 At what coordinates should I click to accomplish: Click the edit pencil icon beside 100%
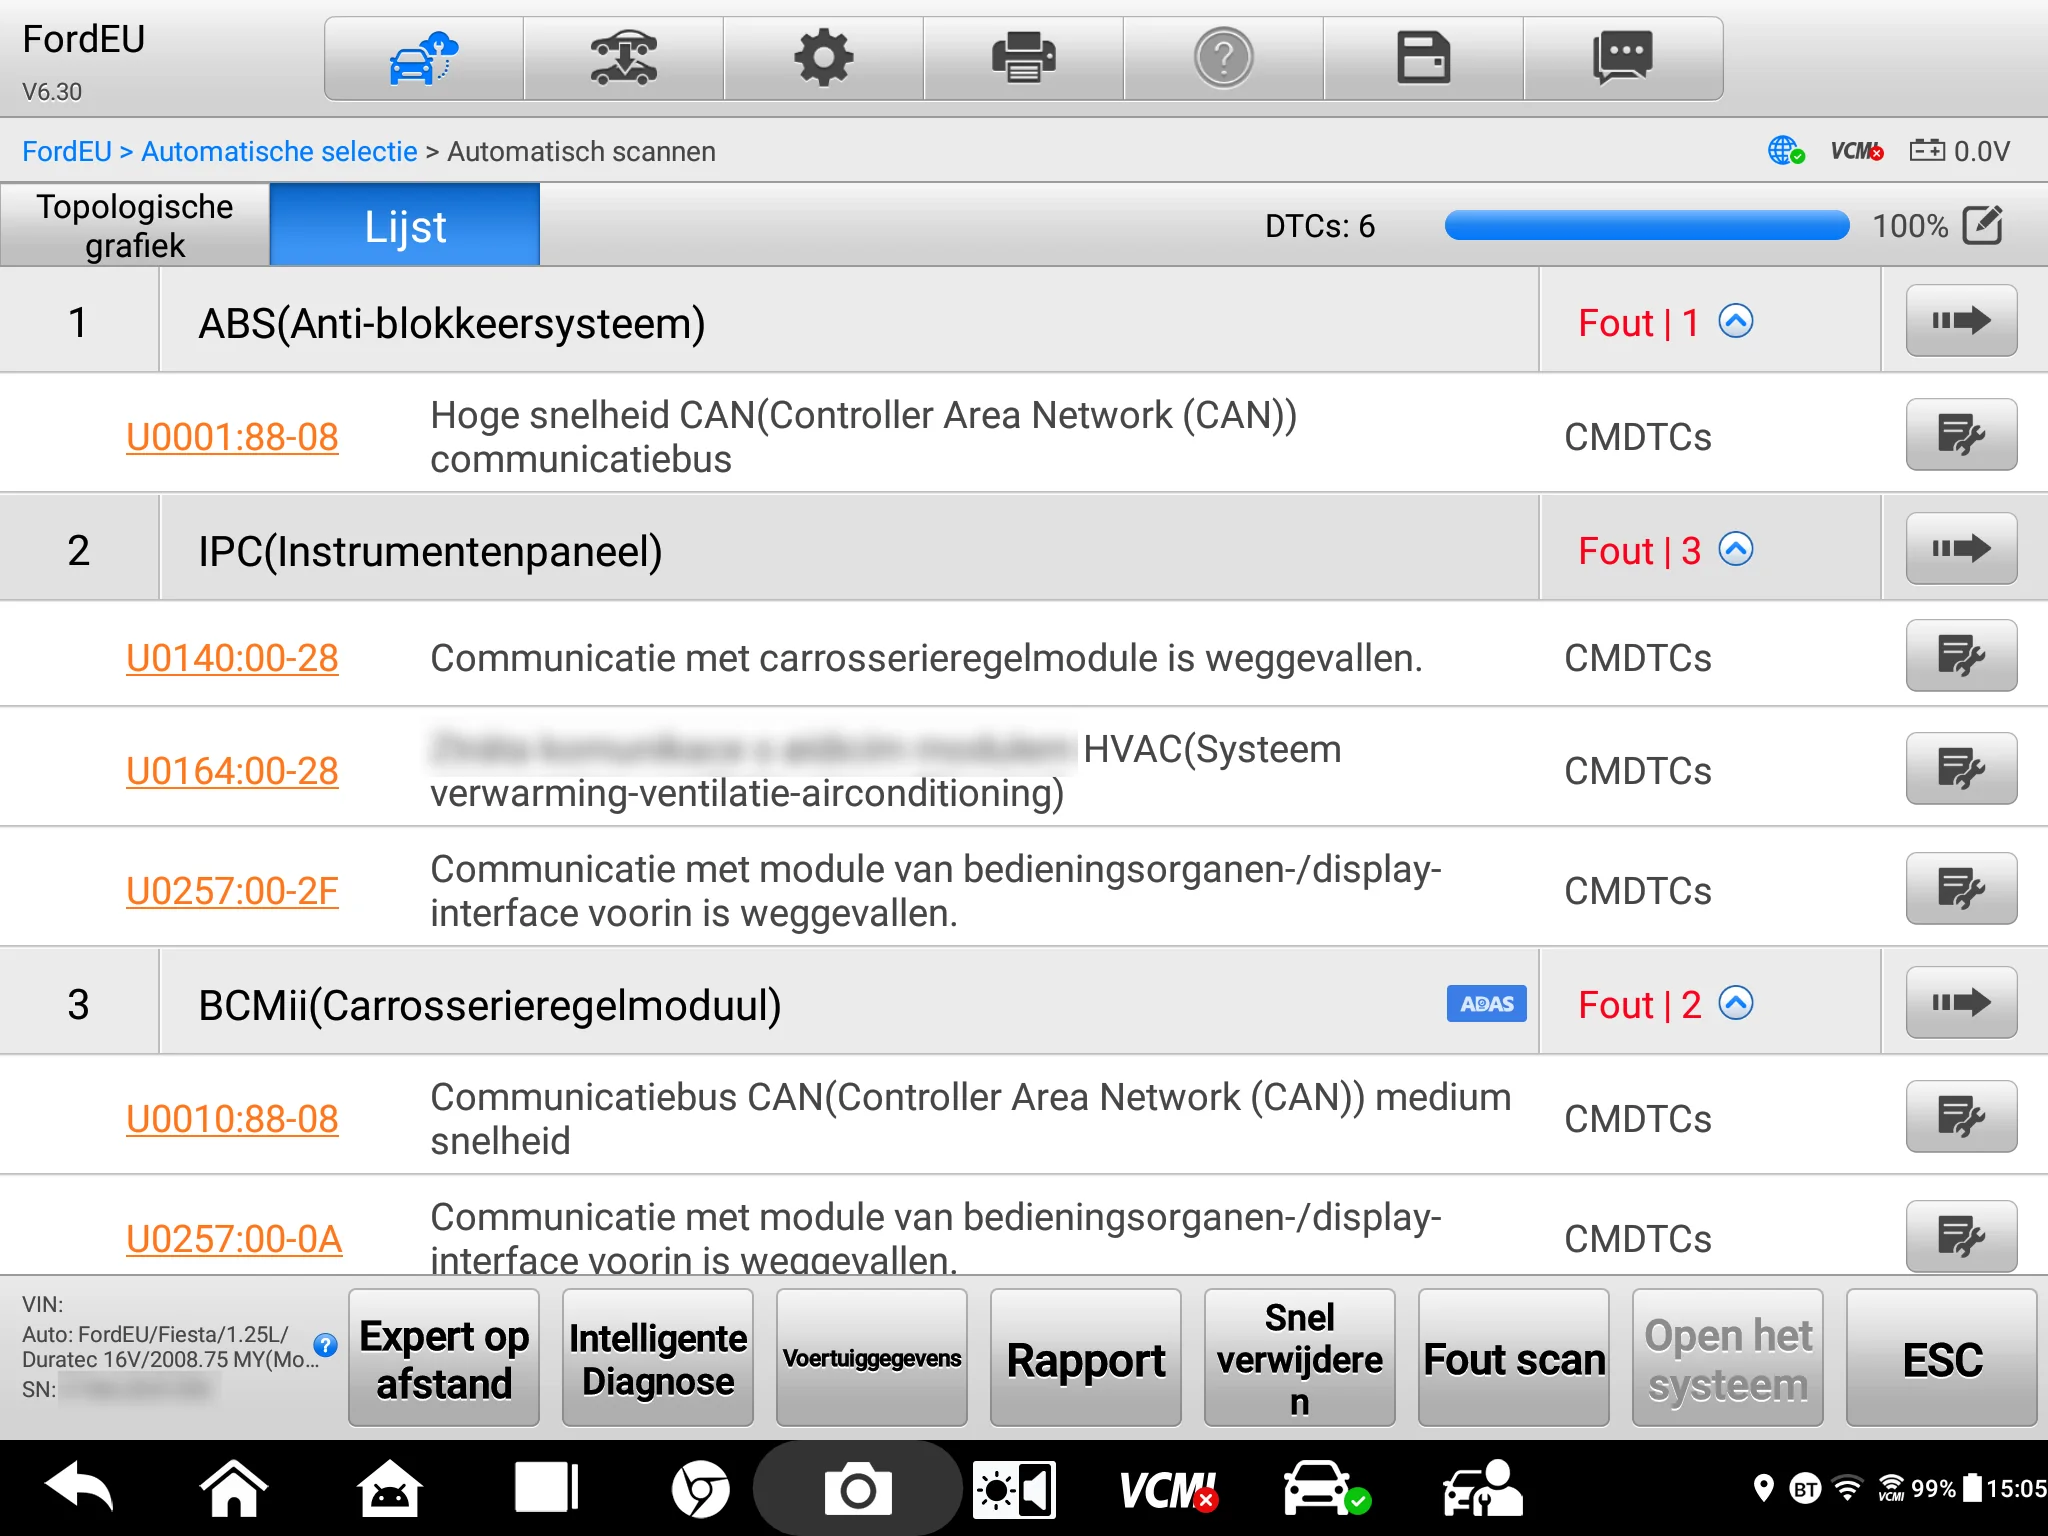1982,225
